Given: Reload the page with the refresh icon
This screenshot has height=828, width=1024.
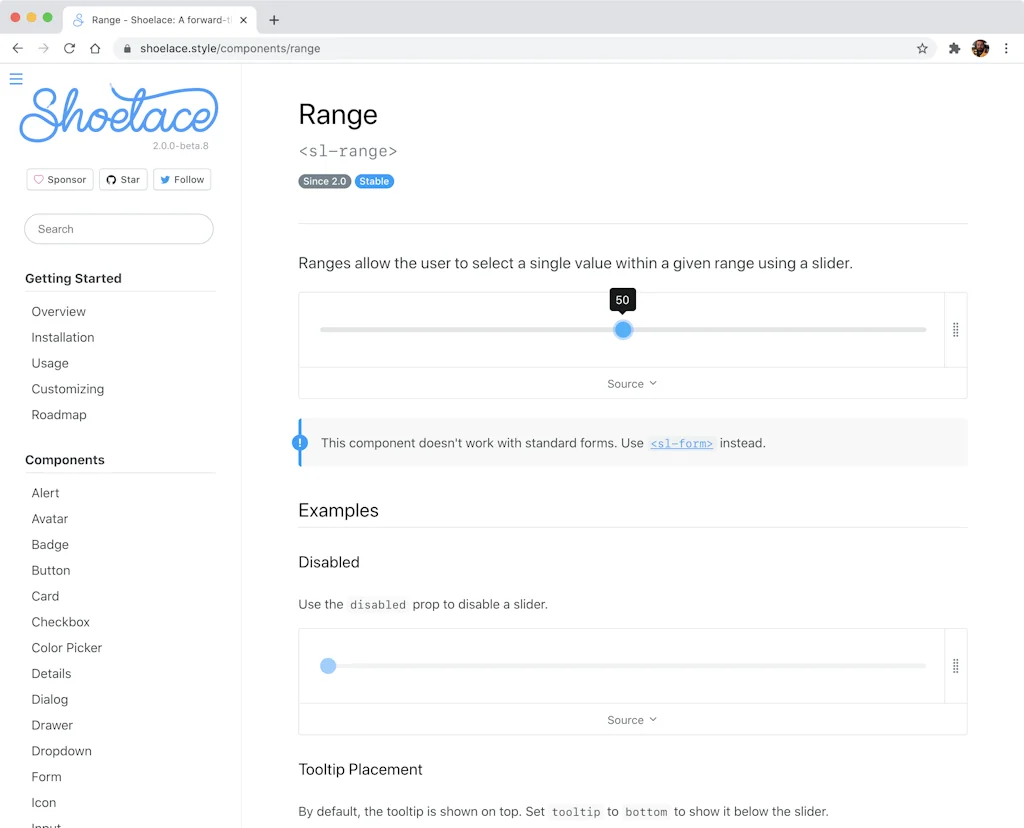Looking at the screenshot, I should pos(68,47).
